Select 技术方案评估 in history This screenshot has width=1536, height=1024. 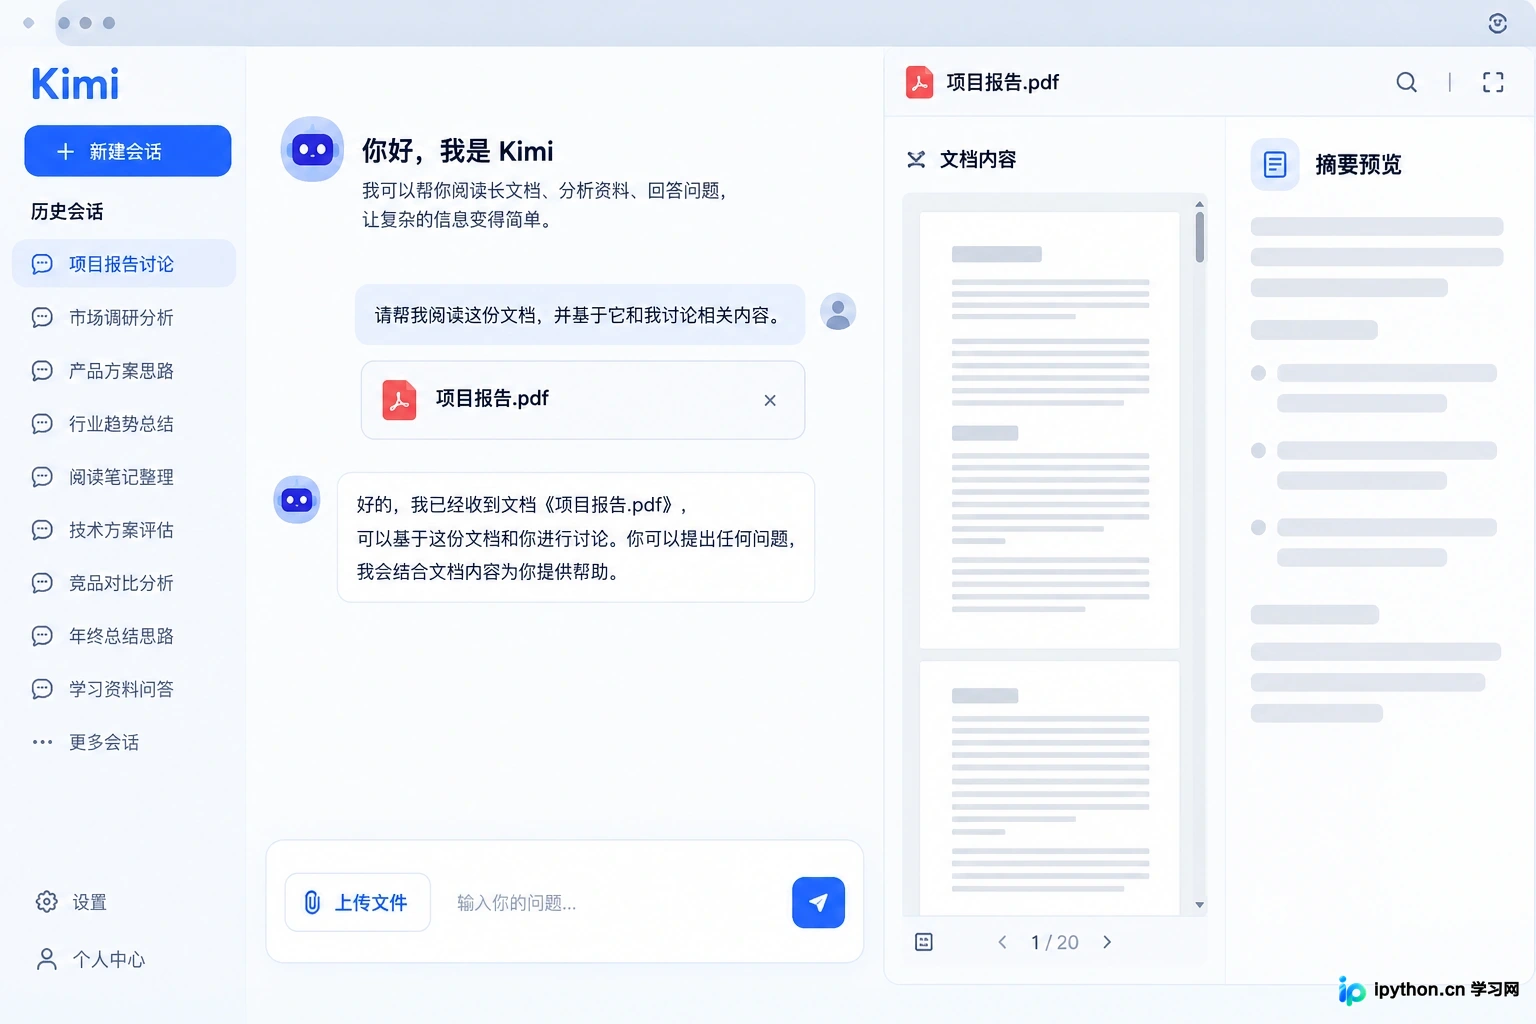[x=124, y=529]
